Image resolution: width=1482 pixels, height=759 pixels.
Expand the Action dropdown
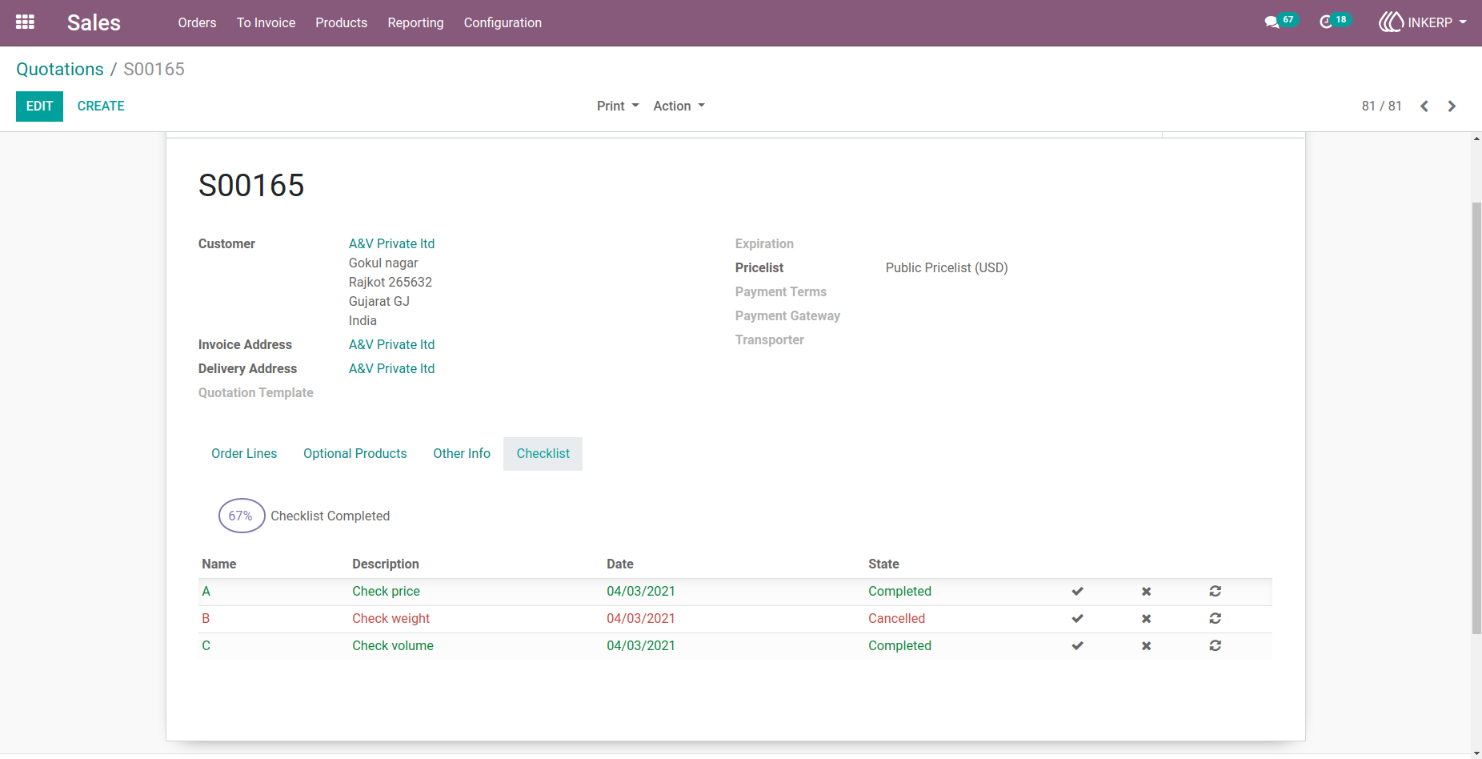[x=679, y=106]
